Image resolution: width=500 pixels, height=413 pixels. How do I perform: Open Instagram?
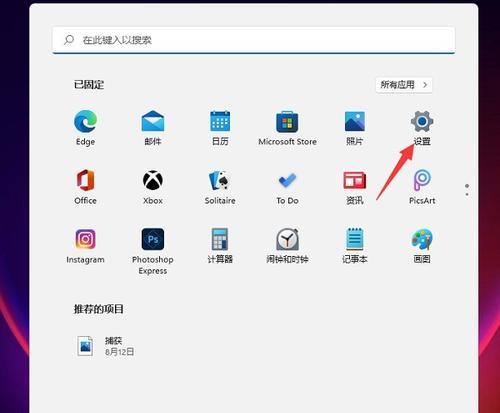(85, 246)
